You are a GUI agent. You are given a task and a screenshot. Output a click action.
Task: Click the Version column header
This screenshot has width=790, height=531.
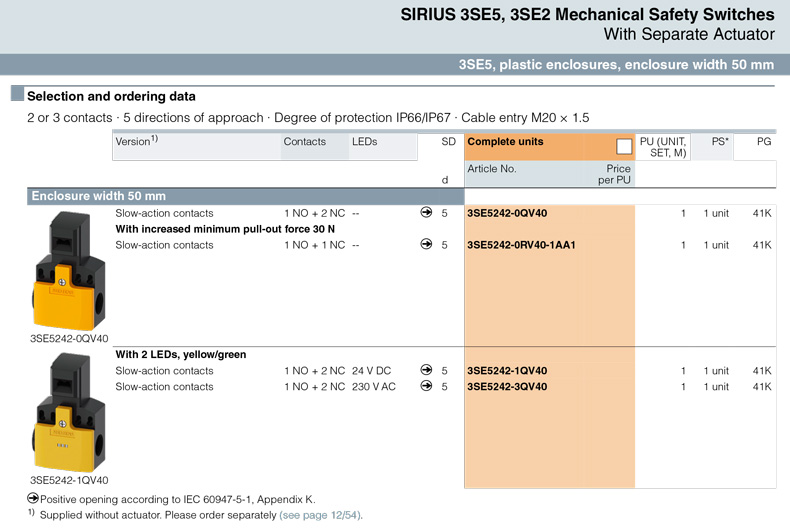(x=136, y=142)
